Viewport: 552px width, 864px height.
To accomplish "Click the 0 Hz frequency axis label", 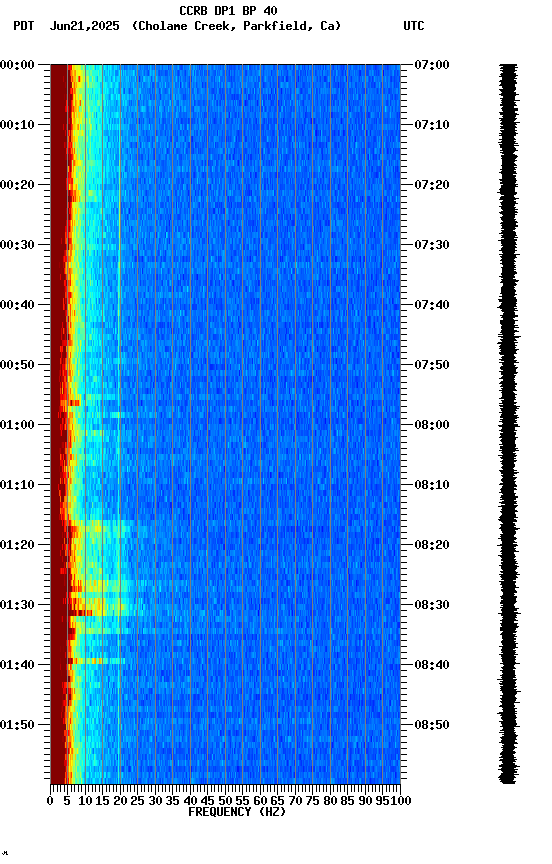I will coord(50,801).
